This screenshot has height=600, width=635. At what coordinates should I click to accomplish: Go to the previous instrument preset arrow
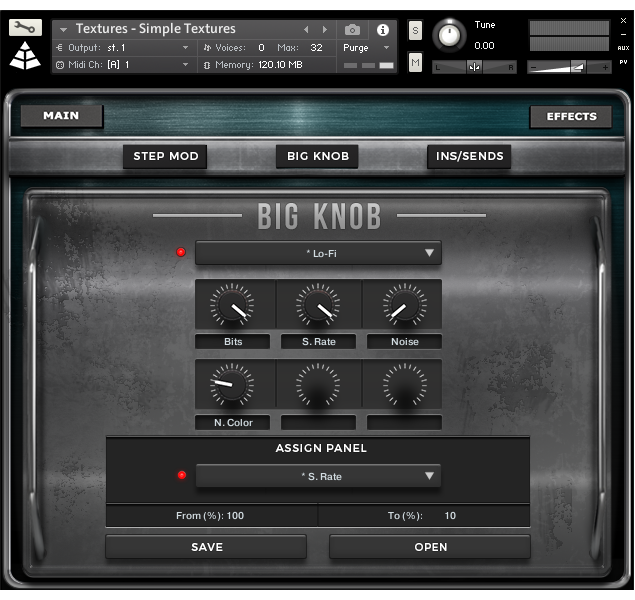pyautogui.click(x=307, y=30)
